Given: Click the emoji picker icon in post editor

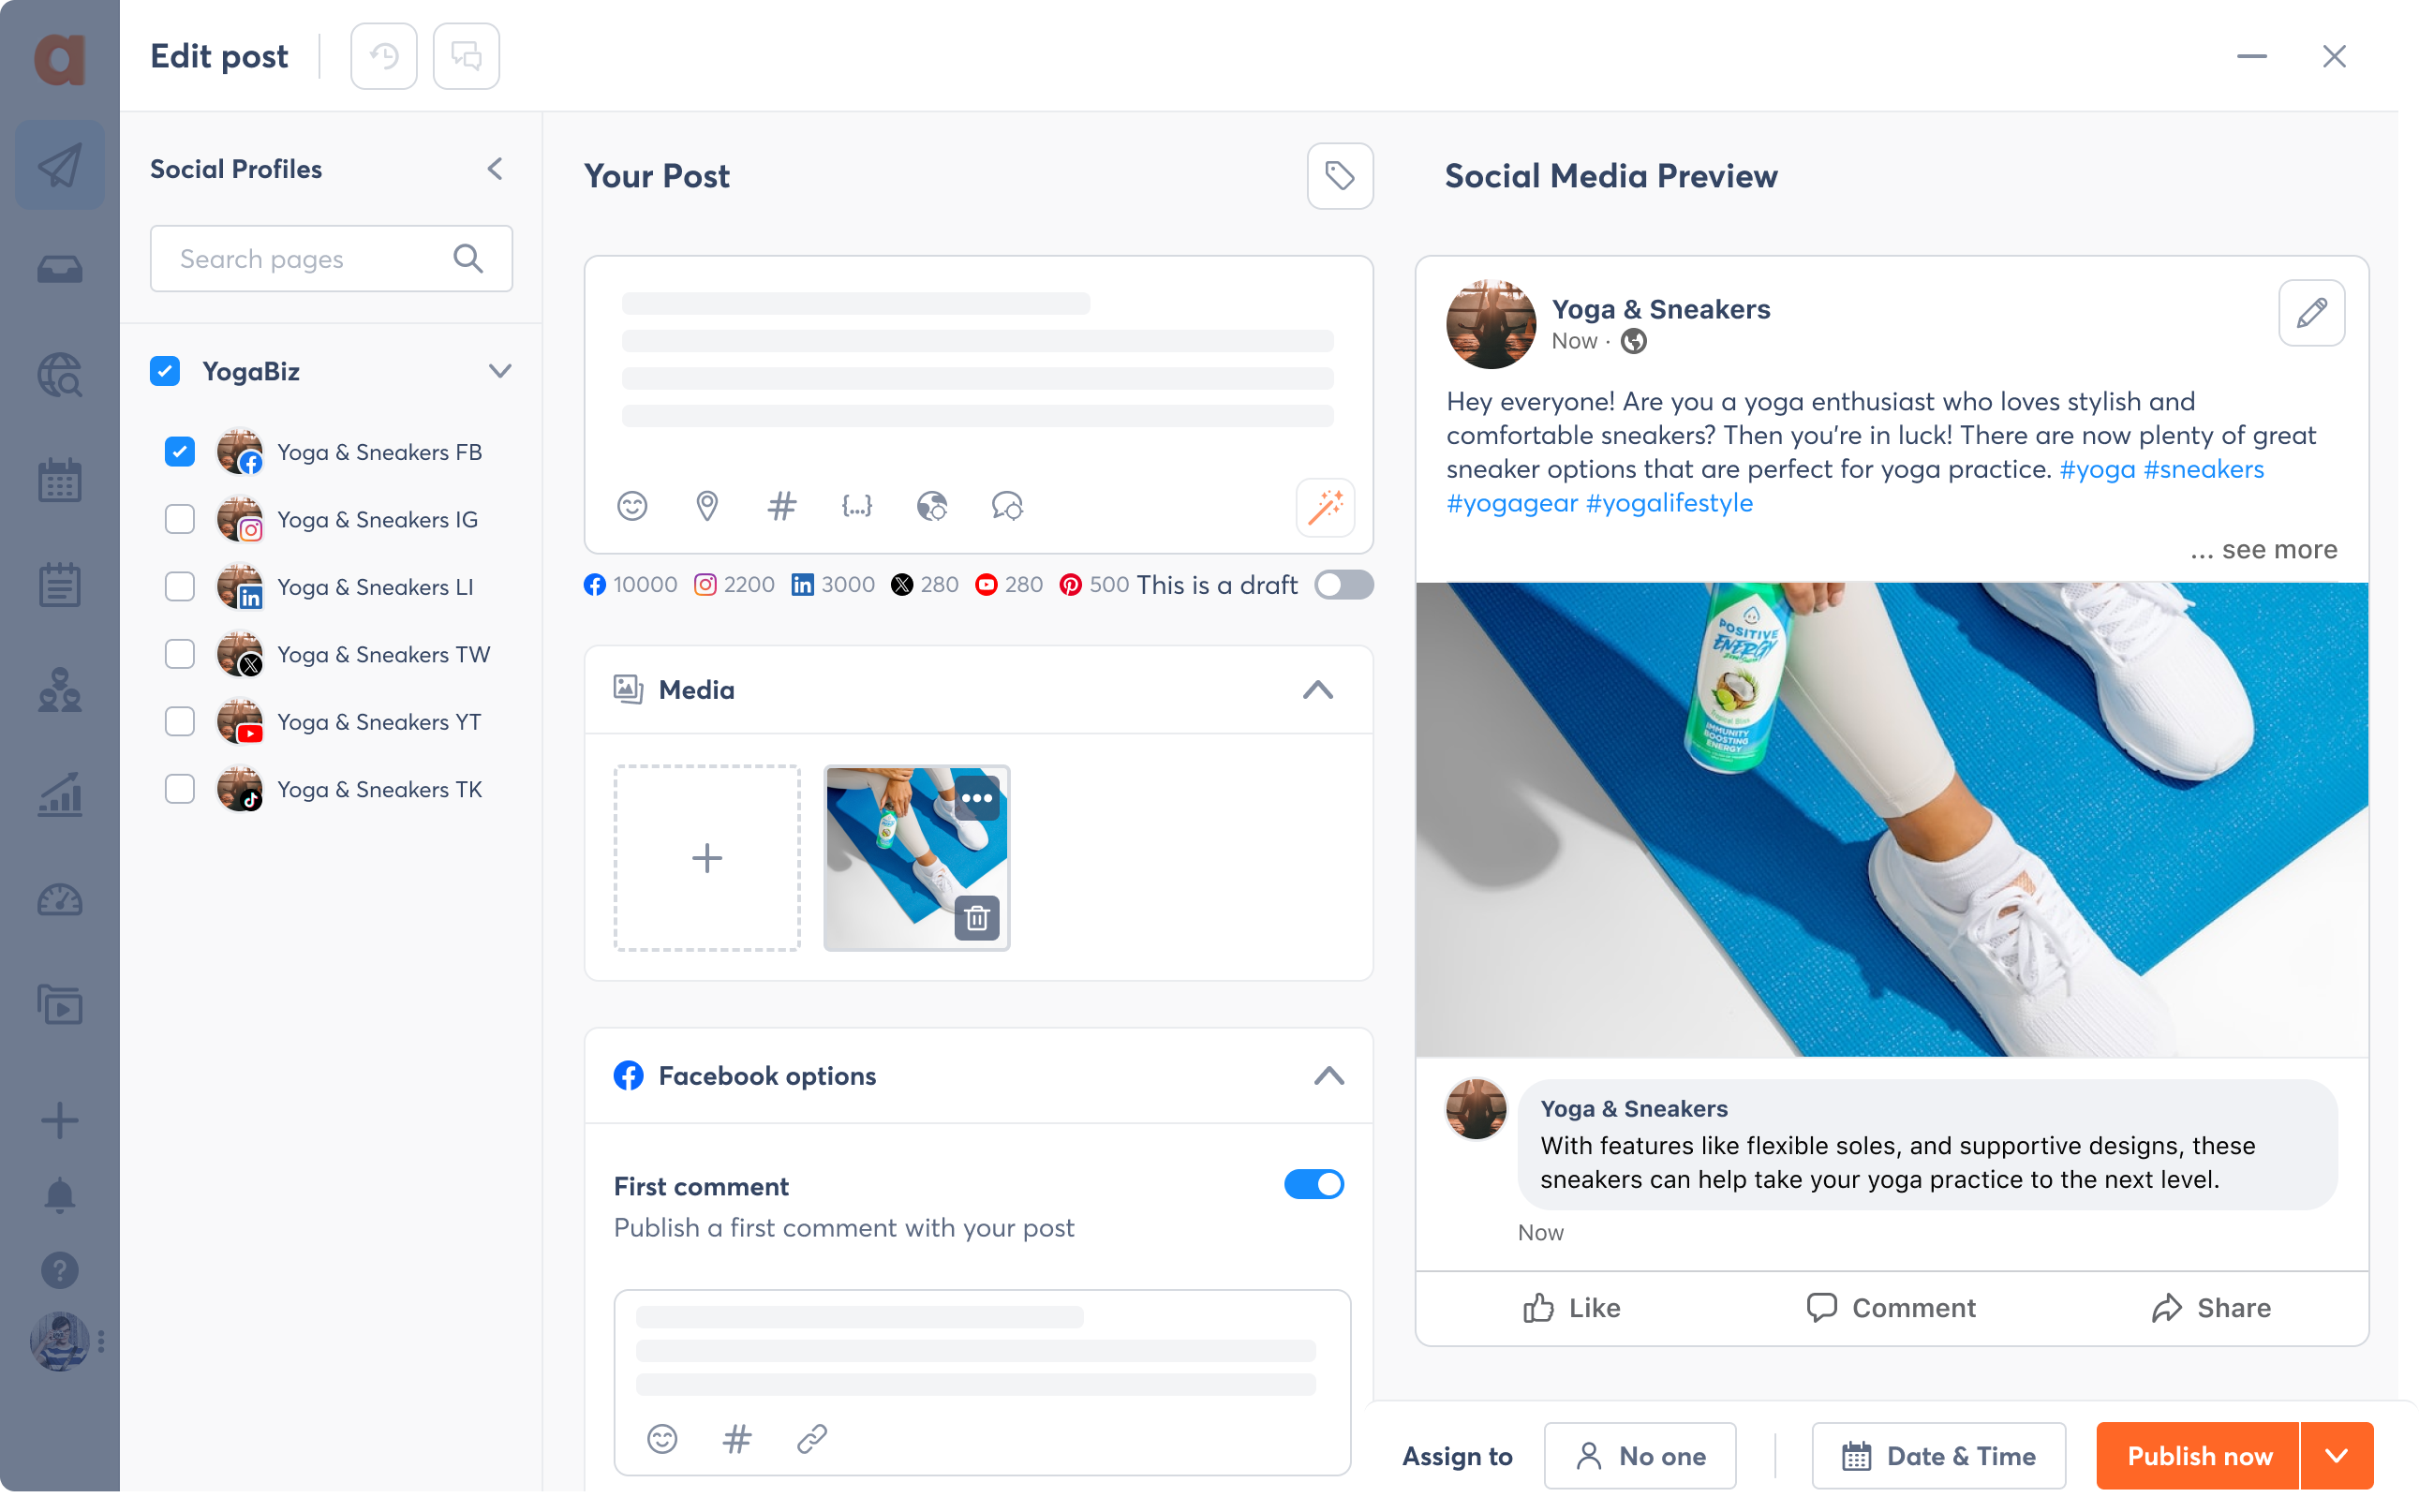Looking at the screenshot, I should 632,505.
